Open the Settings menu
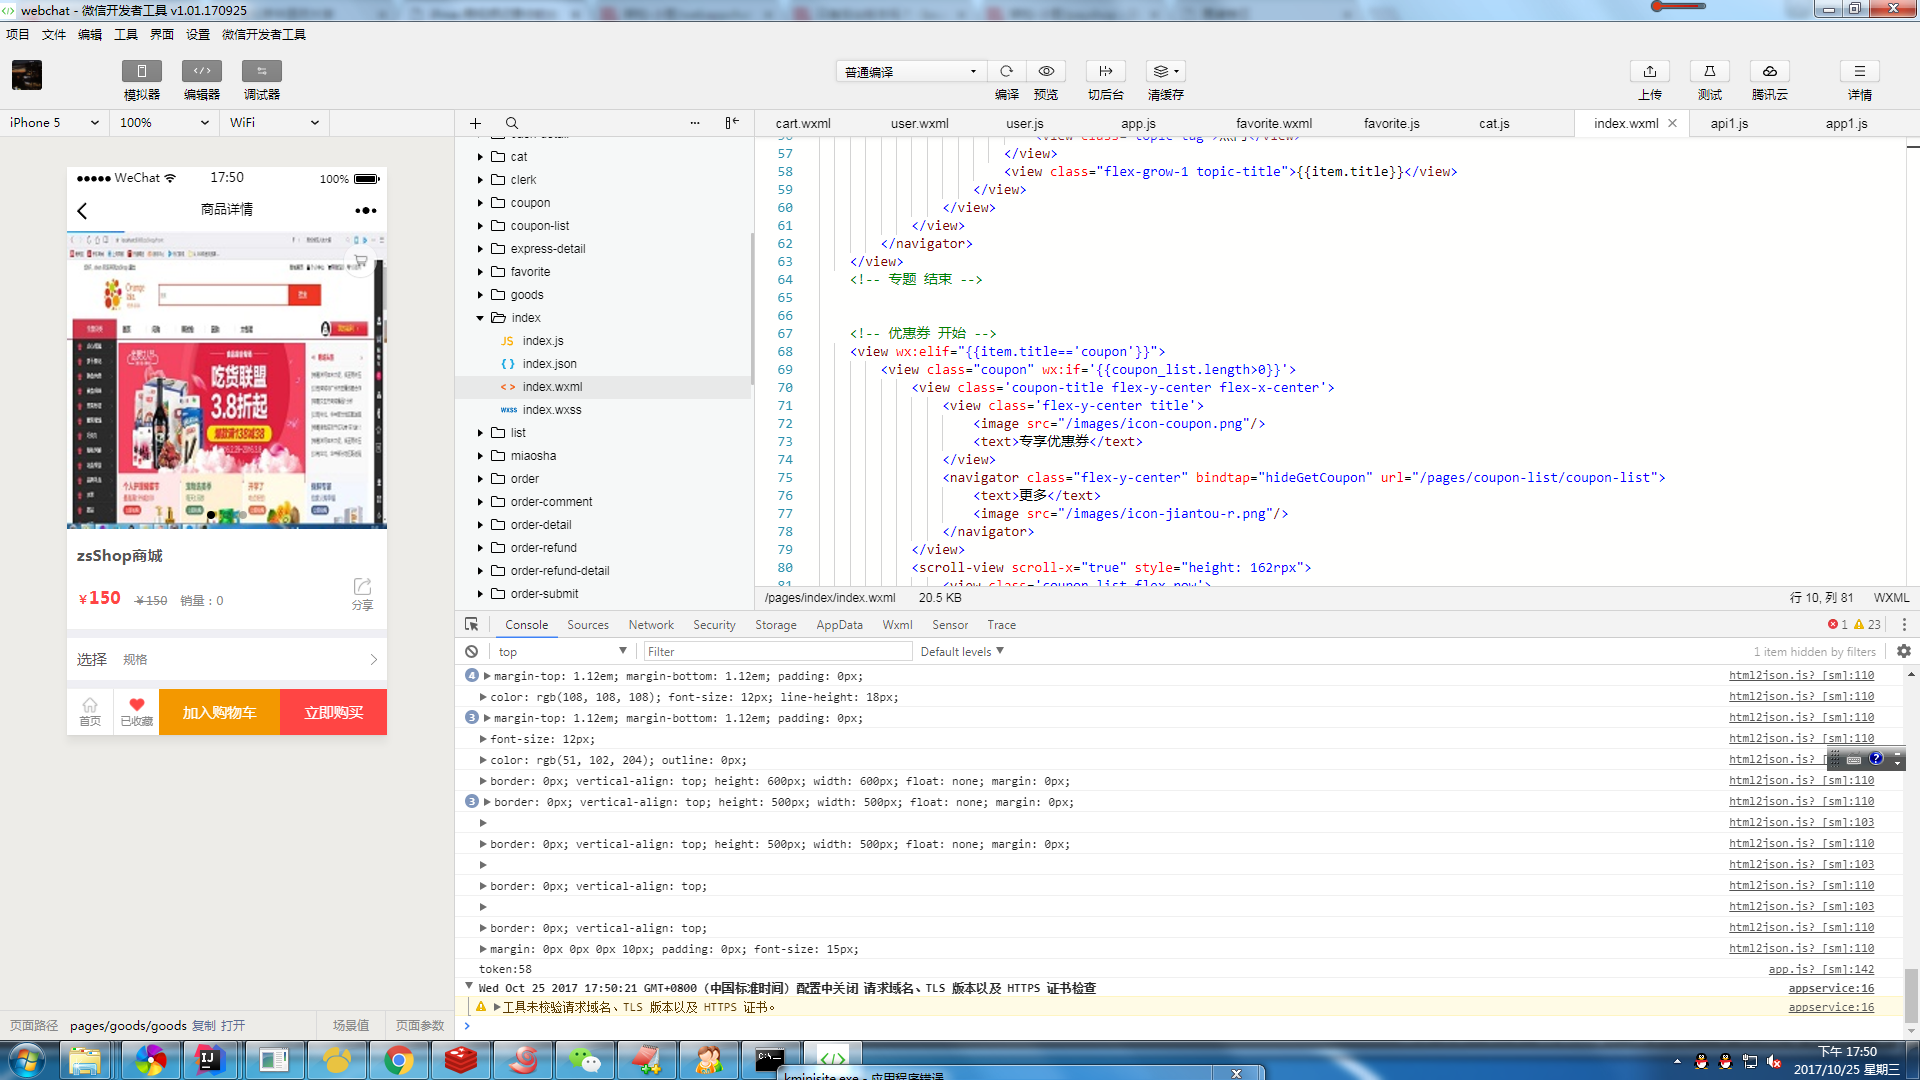The image size is (1920, 1080). click(198, 34)
